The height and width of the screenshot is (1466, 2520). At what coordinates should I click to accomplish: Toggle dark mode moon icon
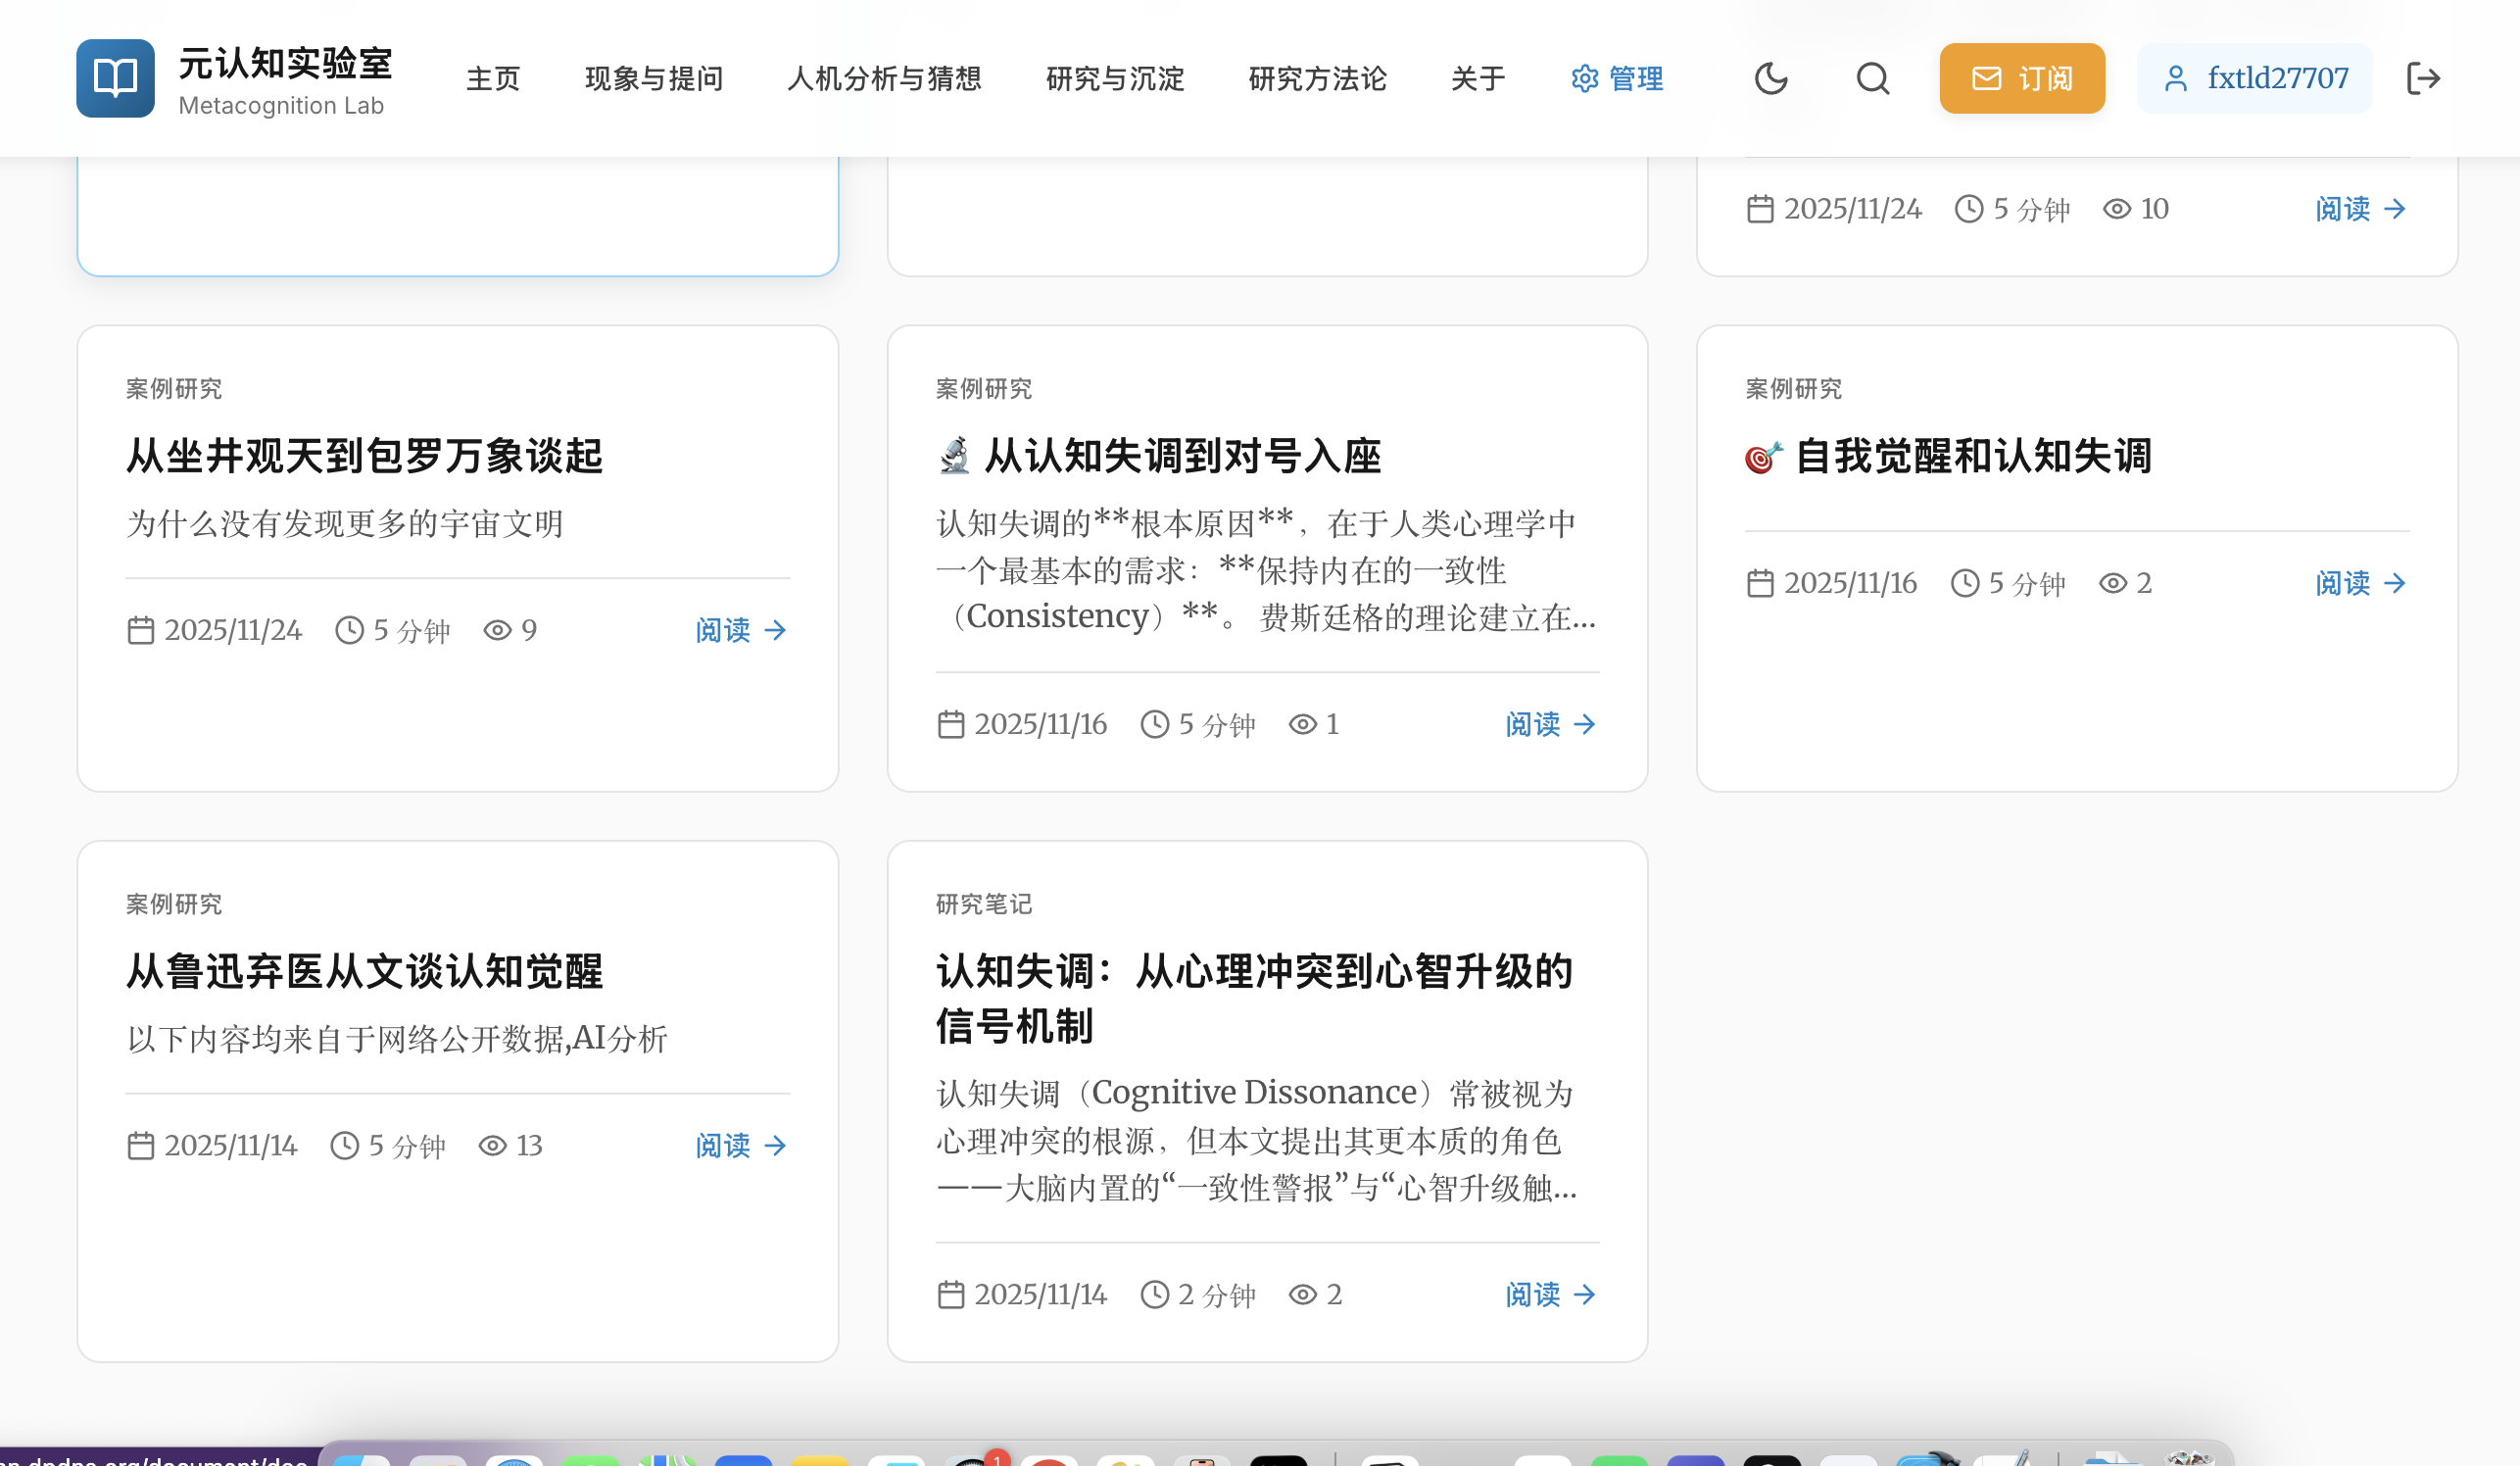1770,78
